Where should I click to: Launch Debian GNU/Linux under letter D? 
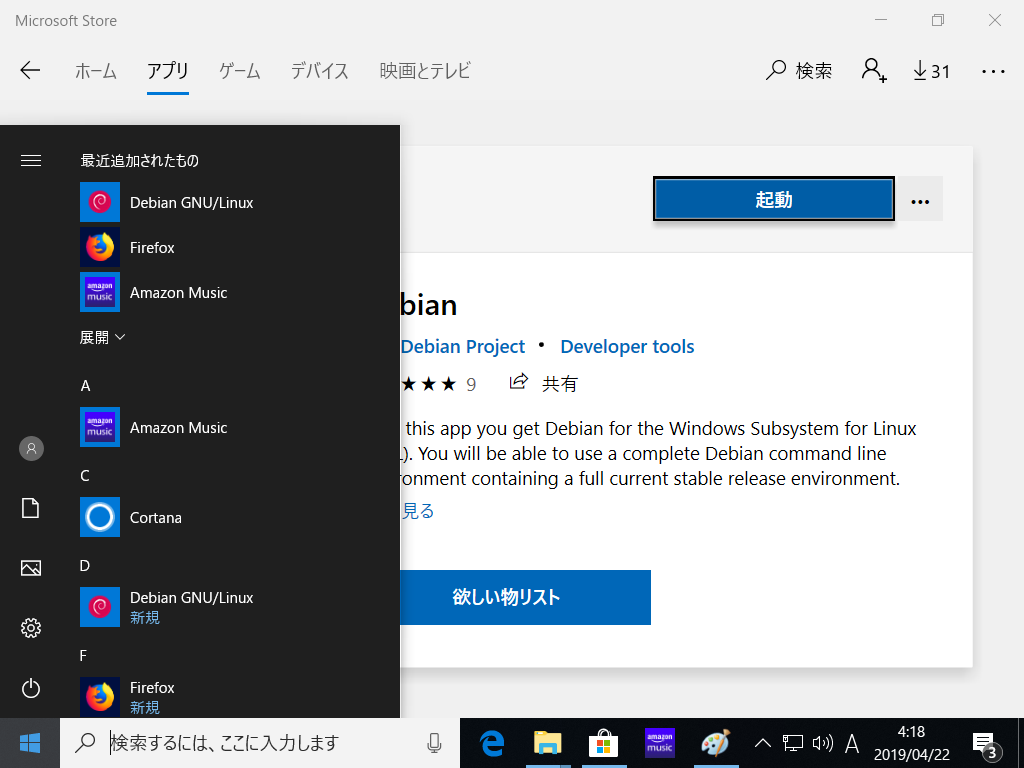point(239,607)
